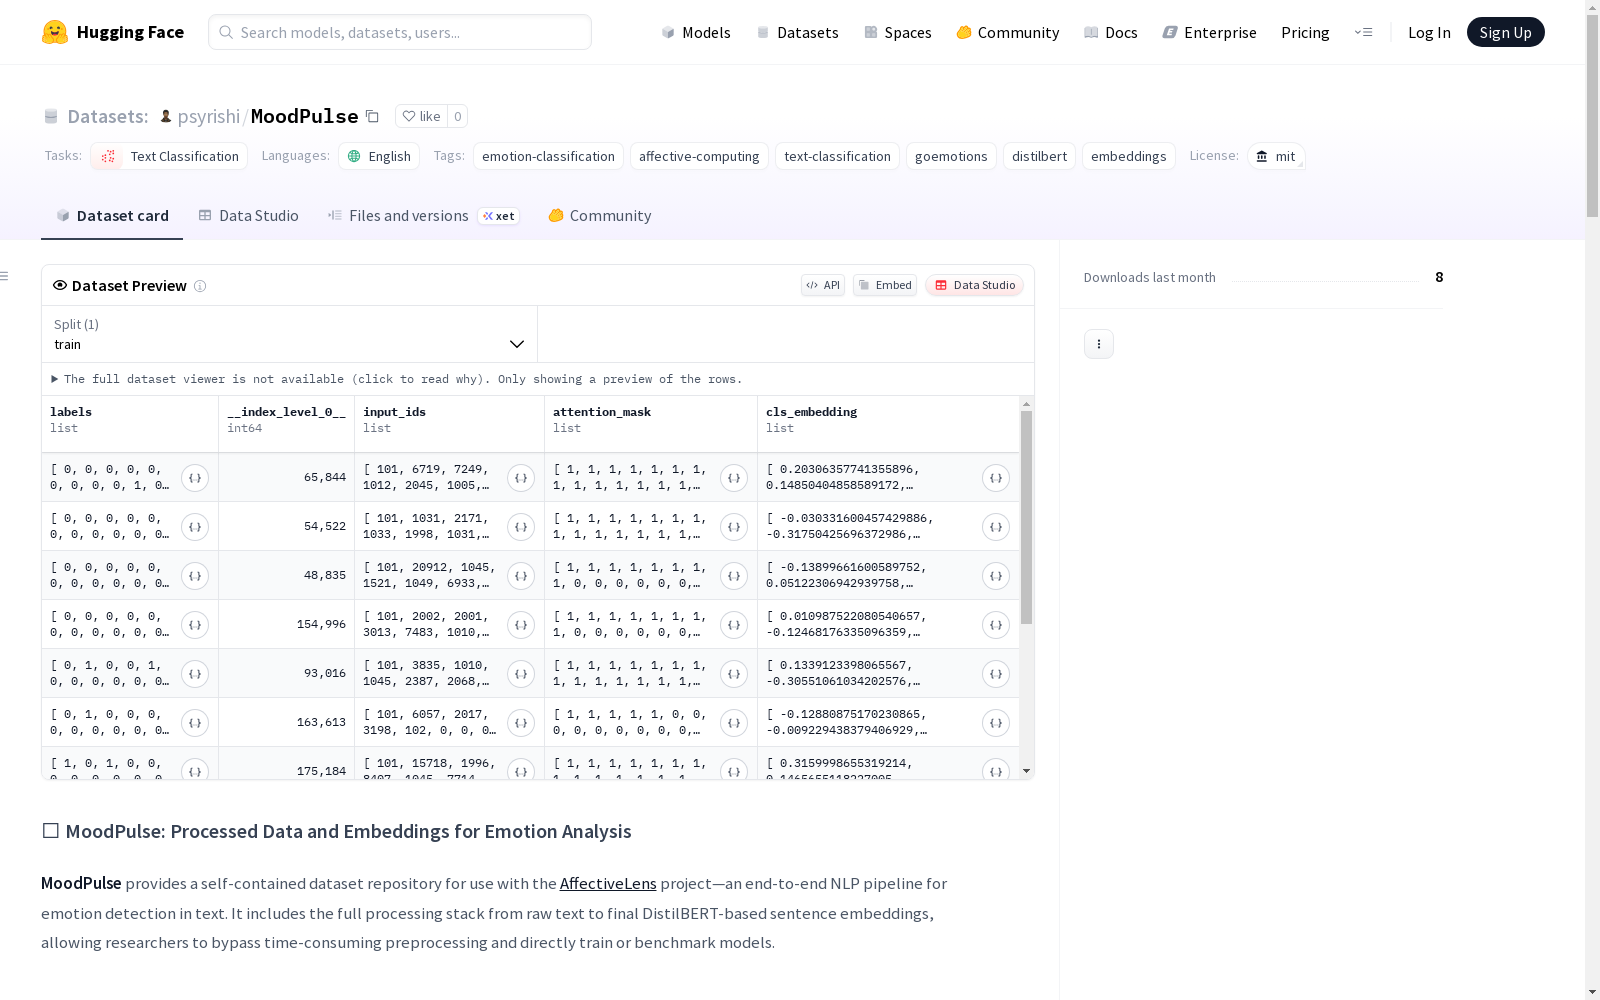Click the Sign Up button
Viewport: 1600px width, 1000px height.
click(1505, 32)
